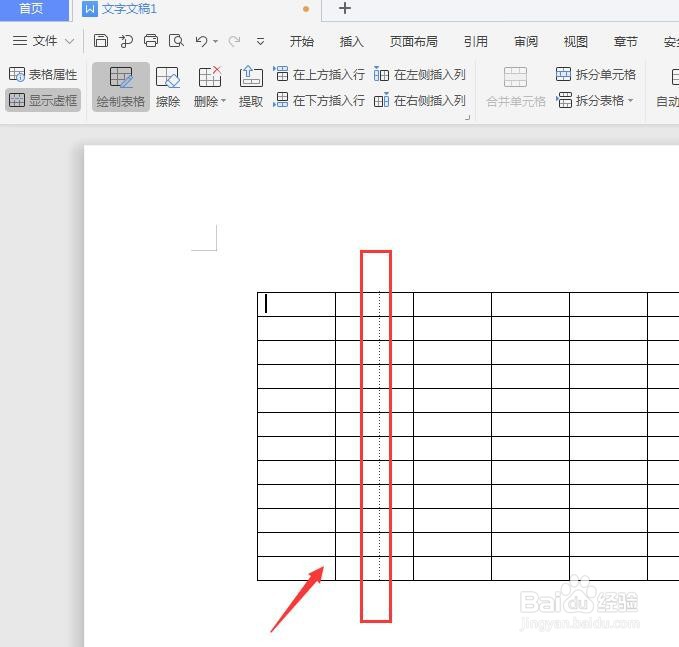Open the 章节 tab
This screenshot has width=679, height=647.
pyautogui.click(x=625, y=42)
